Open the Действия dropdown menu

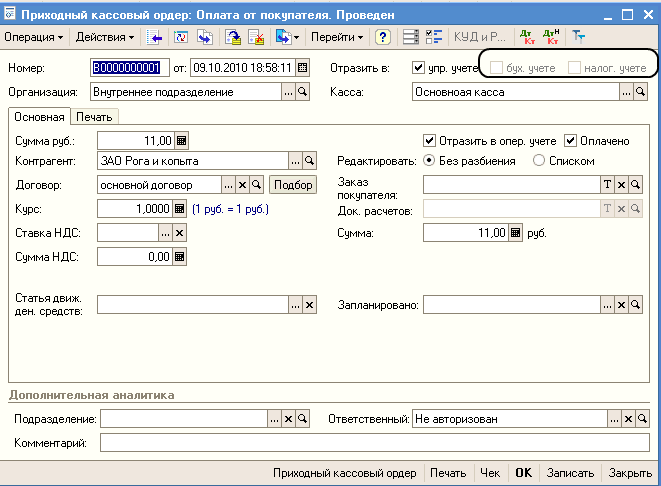point(105,37)
